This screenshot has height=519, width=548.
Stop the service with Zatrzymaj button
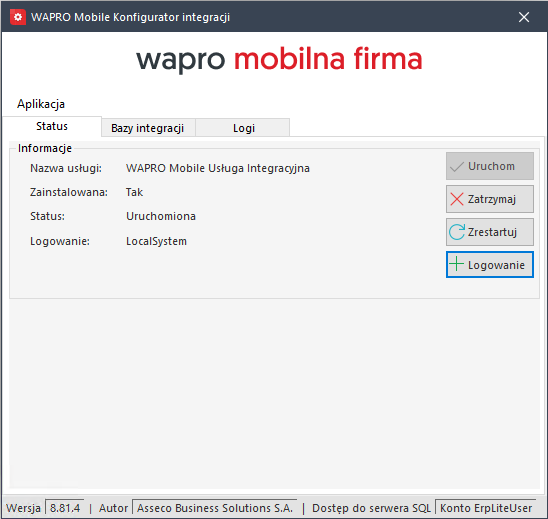[x=490, y=199]
